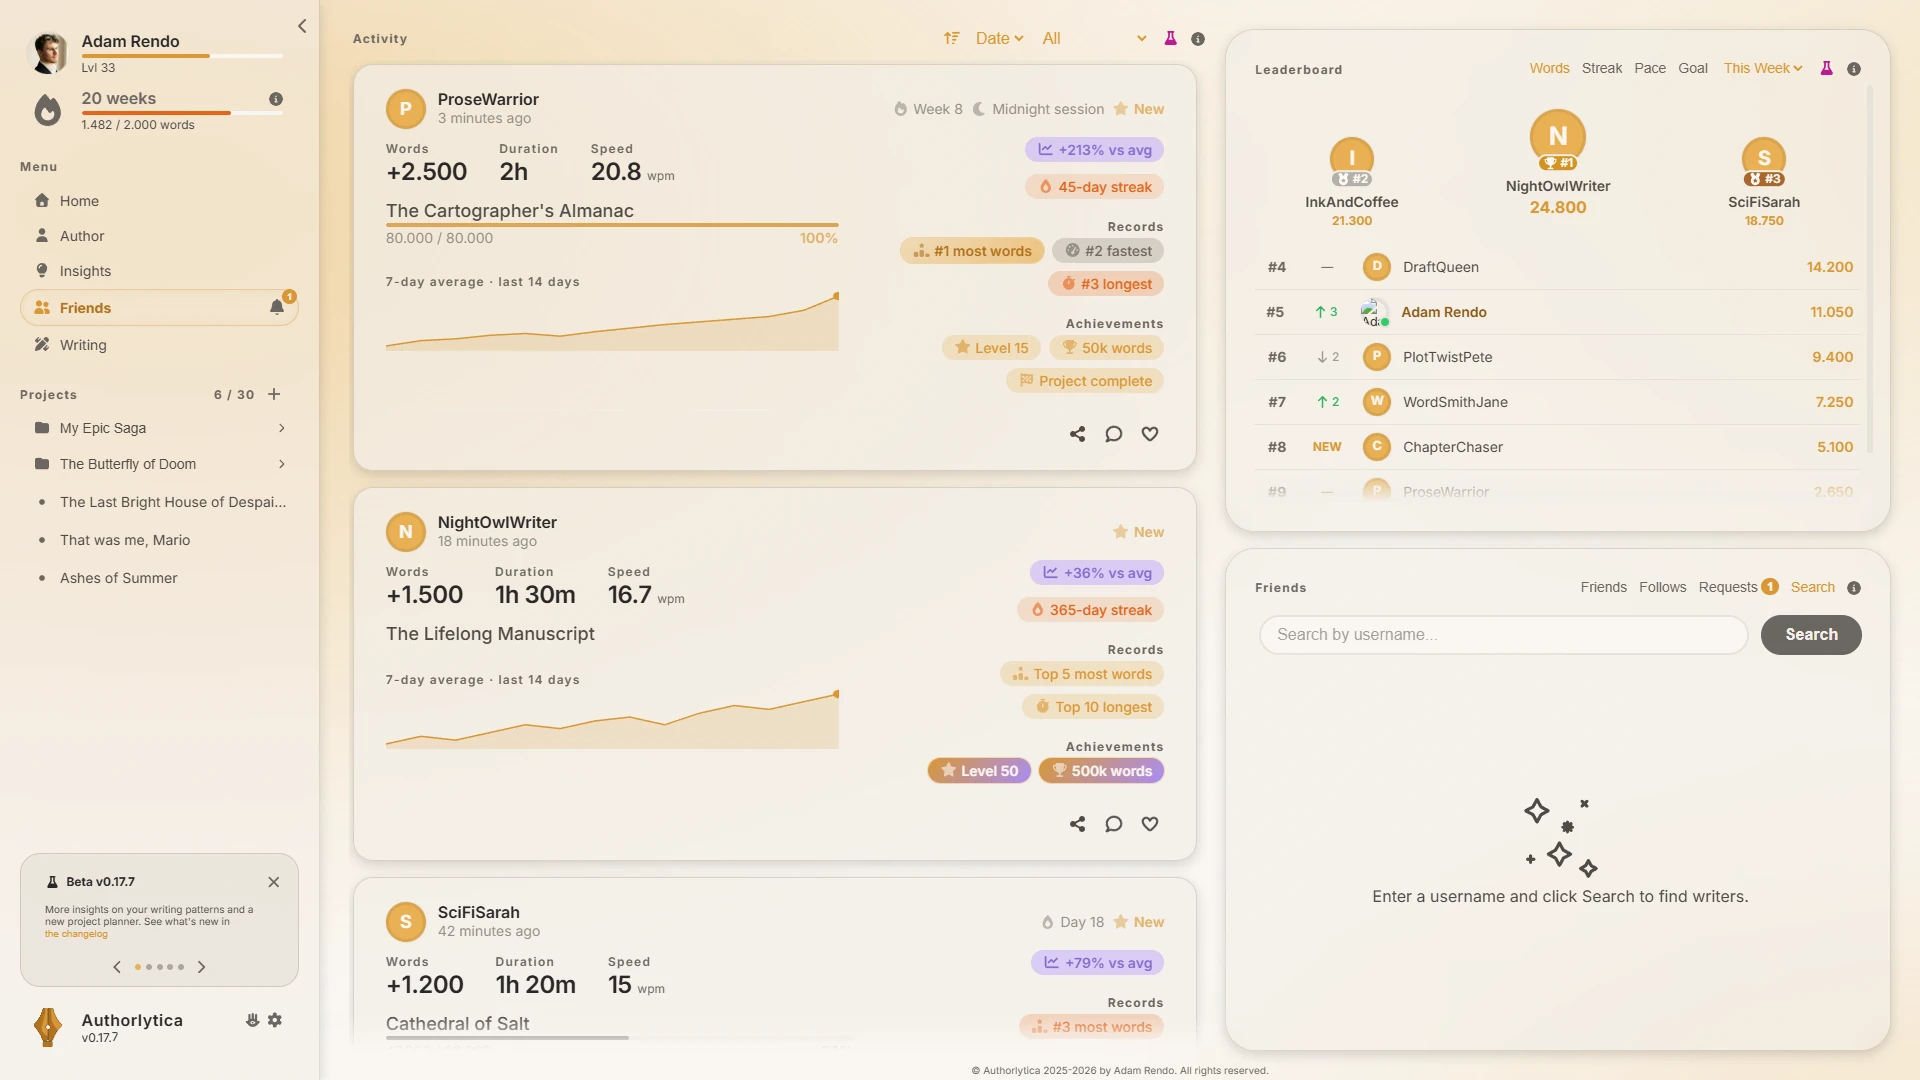Click the Search by username field
The image size is (1920, 1080).
tap(1503, 635)
